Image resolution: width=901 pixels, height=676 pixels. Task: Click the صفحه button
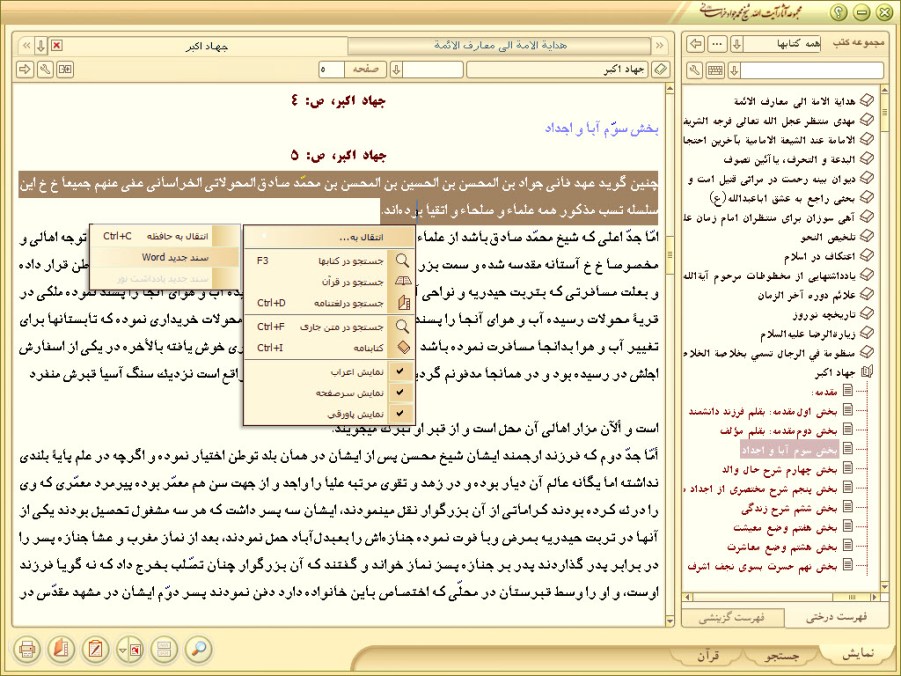pos(365,70)
